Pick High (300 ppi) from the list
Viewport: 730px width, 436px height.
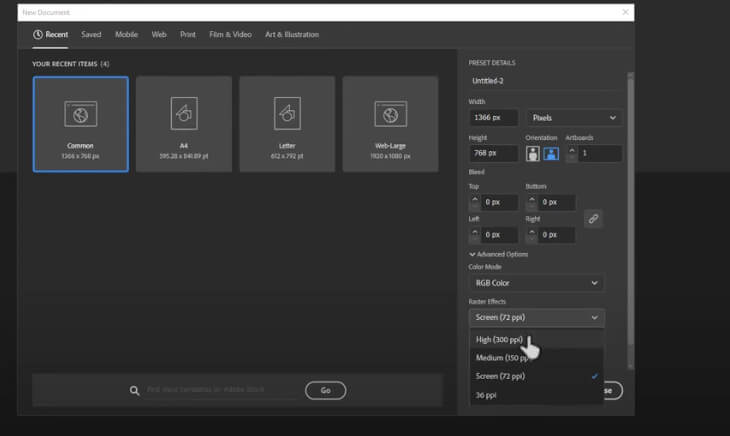[499, 339]
